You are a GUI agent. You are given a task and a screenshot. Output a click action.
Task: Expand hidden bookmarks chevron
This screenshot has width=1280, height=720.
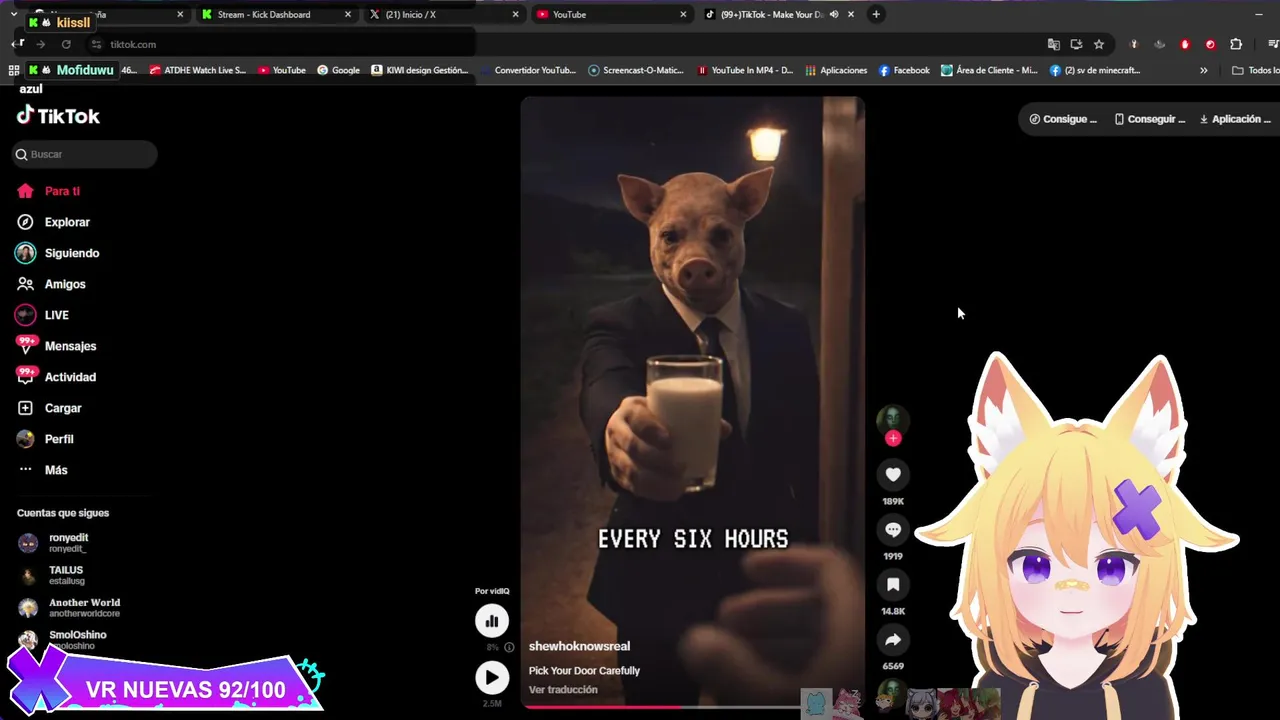(x=1203, y=71)
